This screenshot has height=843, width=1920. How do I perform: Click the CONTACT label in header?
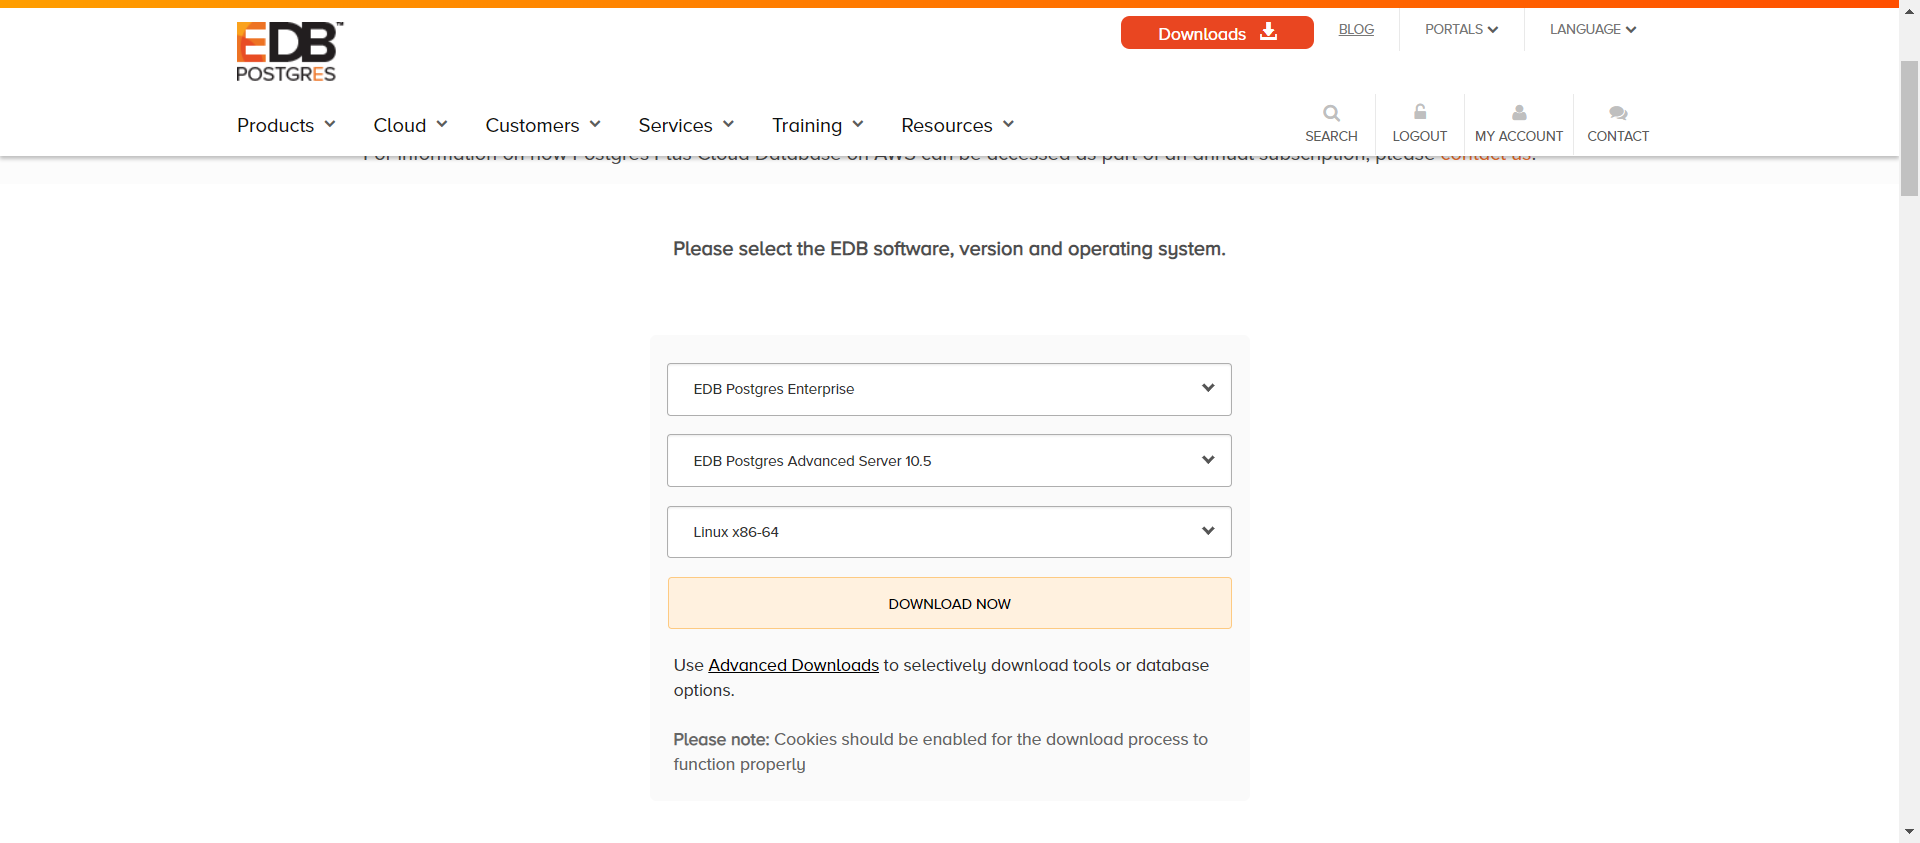click(1618, 136)
